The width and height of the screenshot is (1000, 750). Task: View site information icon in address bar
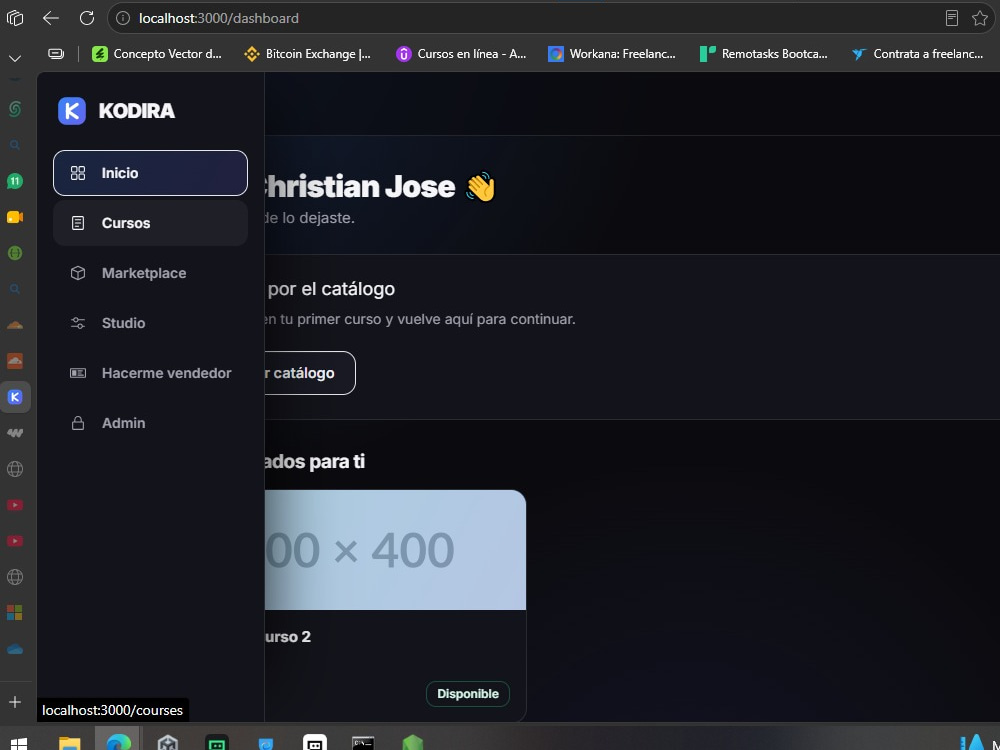pyautogui.click(x=122, y=18)
